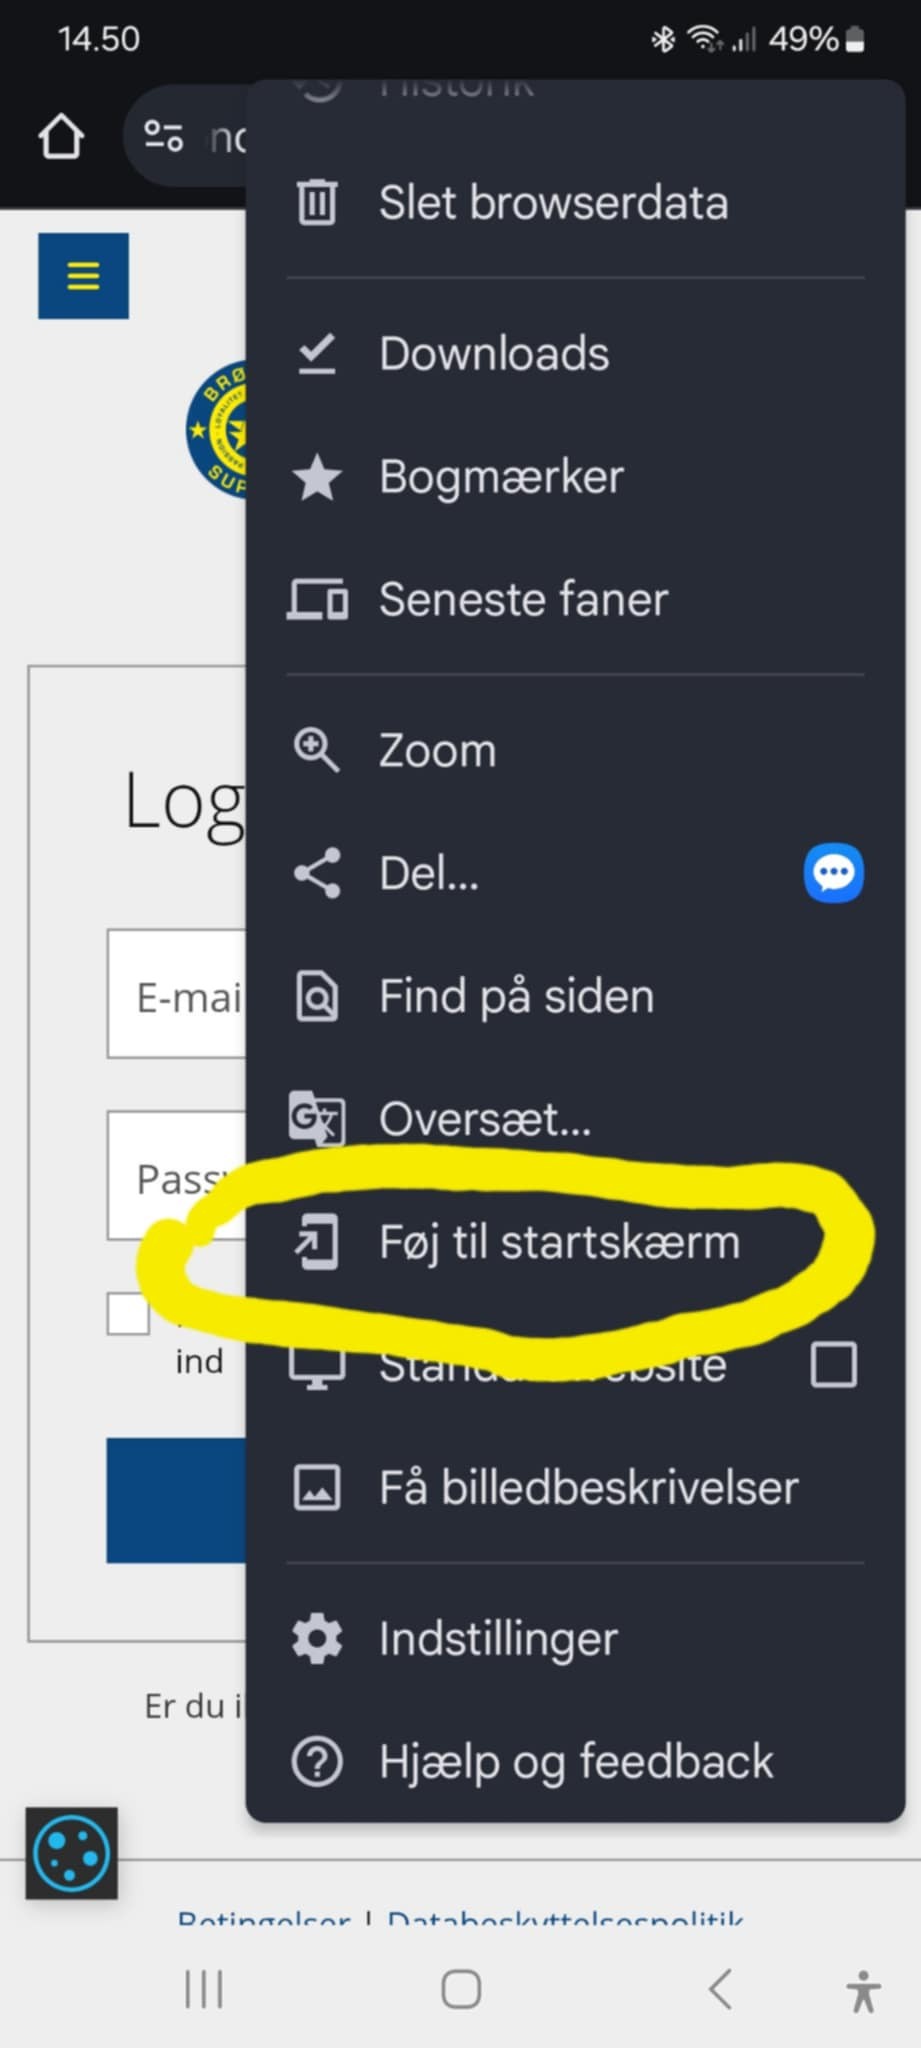The image size is (921, 2048).
Task: Tap the cookie settings icon at bottom left
Action: tap(71, 1853)
